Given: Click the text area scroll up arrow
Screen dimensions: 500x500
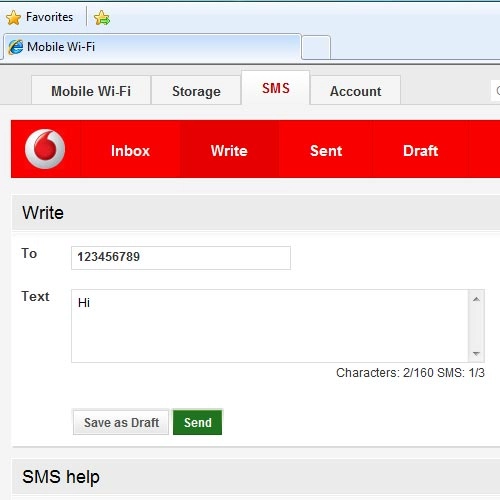Looking at the screenshot, I should [x=476, y=299].
